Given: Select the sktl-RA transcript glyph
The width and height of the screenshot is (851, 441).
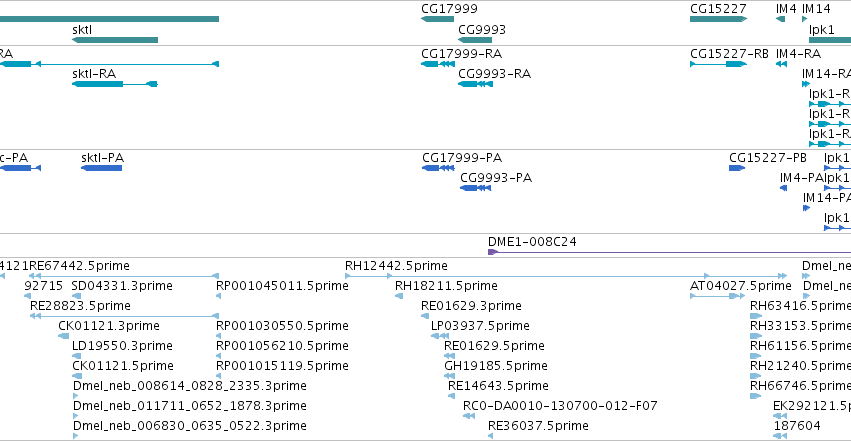Looking at the screenshot, I should point(115,84).
